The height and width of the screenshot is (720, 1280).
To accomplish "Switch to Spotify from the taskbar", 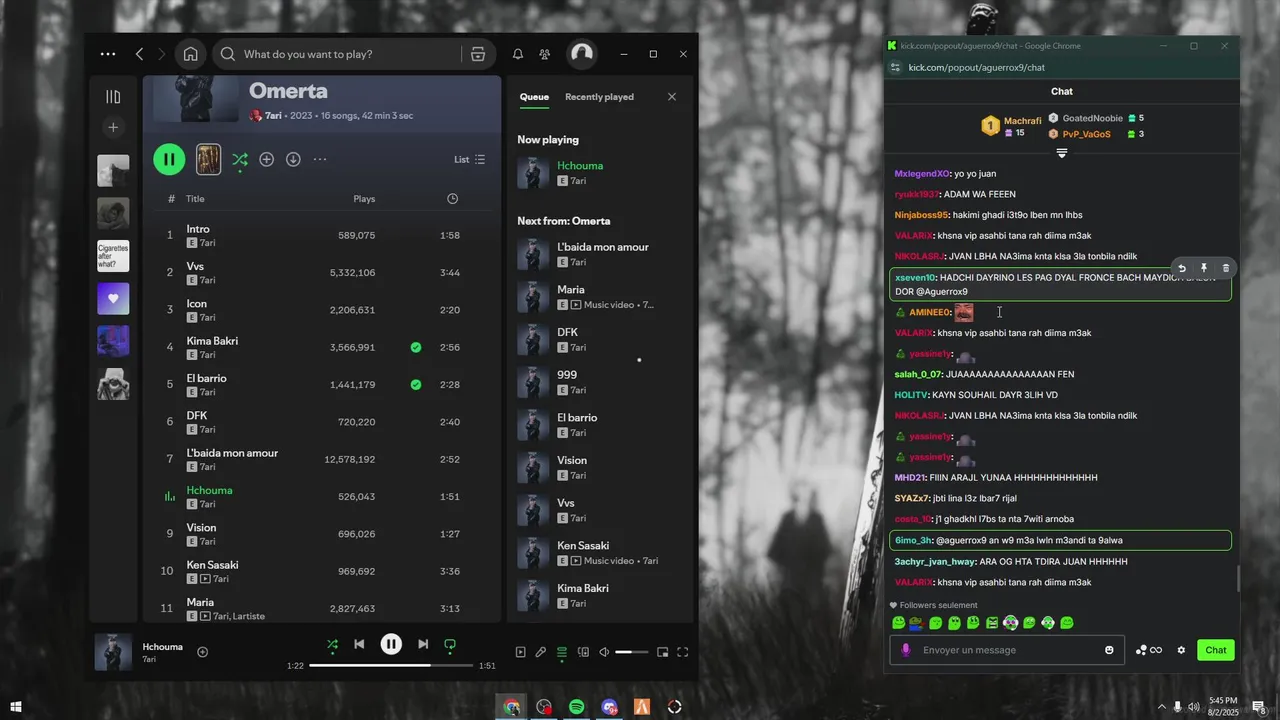I will (x=577, y=707).
